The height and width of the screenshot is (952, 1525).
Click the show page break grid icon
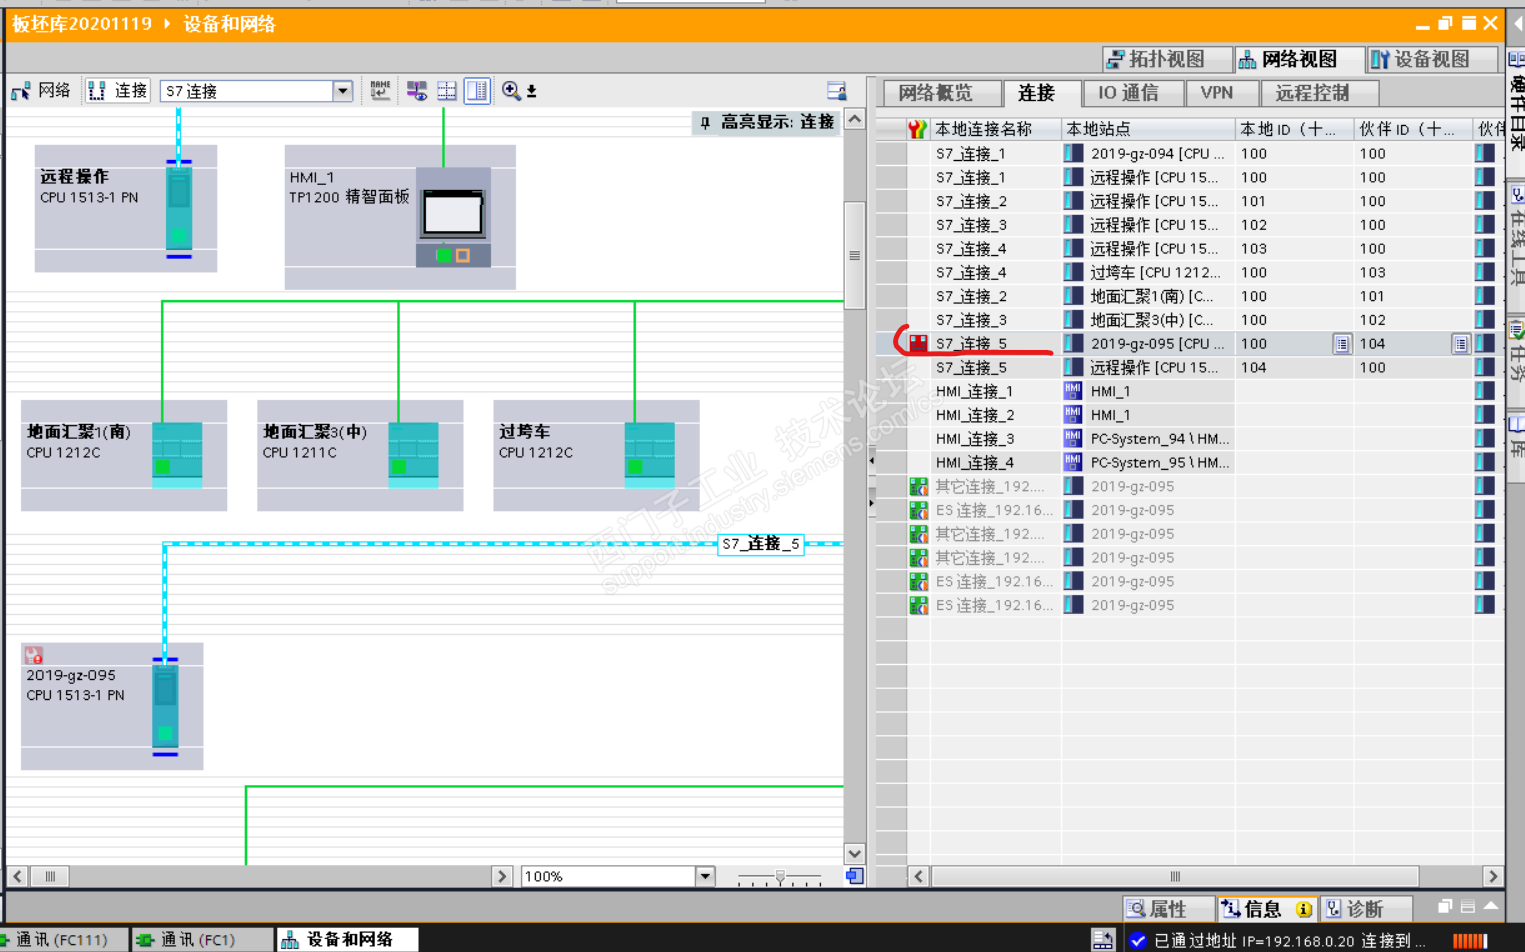point(446,91)
